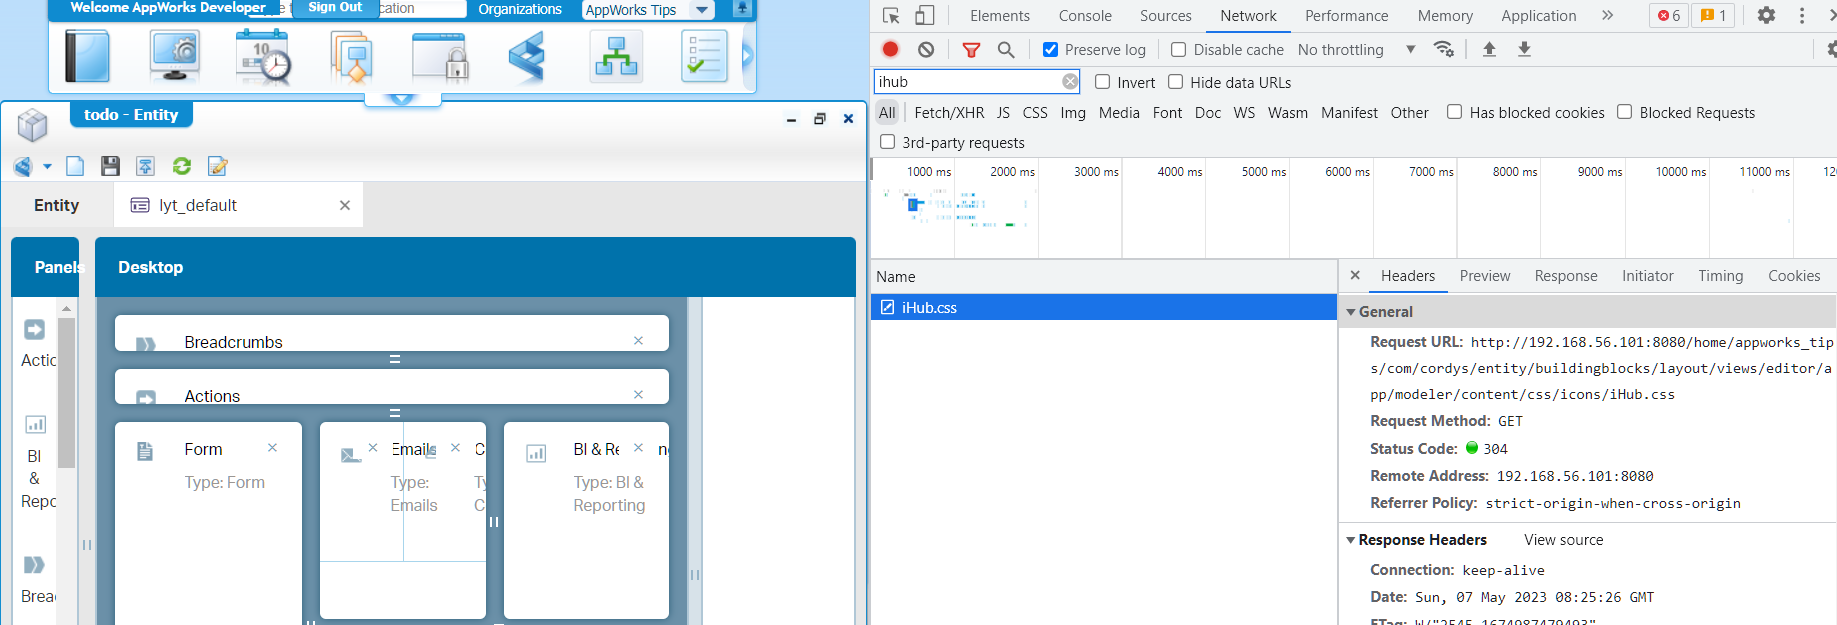Screen dimensions: 1837x625
Task: Switch to the Console tab
Action: click(x=1085, y=16)
